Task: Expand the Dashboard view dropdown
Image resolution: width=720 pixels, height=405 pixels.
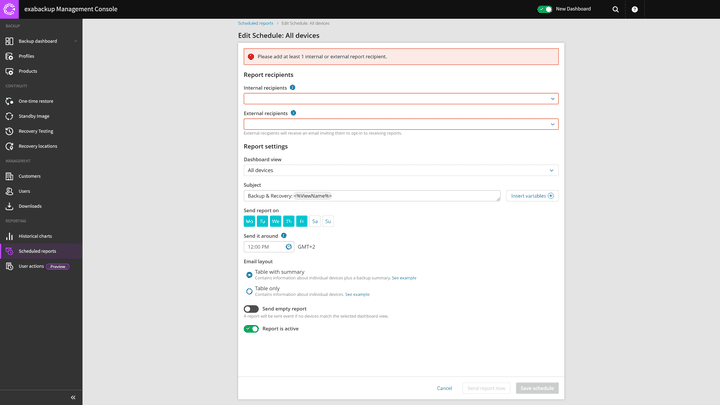Action: 400,171
